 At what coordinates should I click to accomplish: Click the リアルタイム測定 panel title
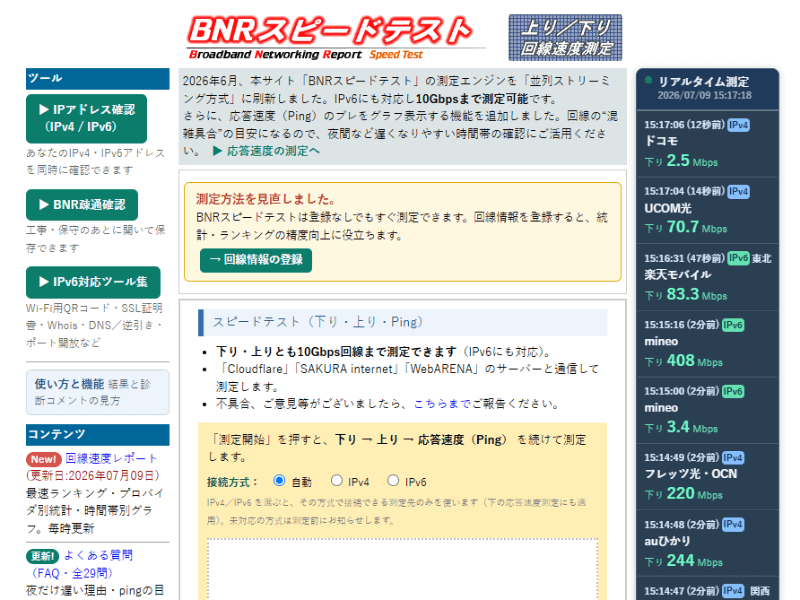704,82
